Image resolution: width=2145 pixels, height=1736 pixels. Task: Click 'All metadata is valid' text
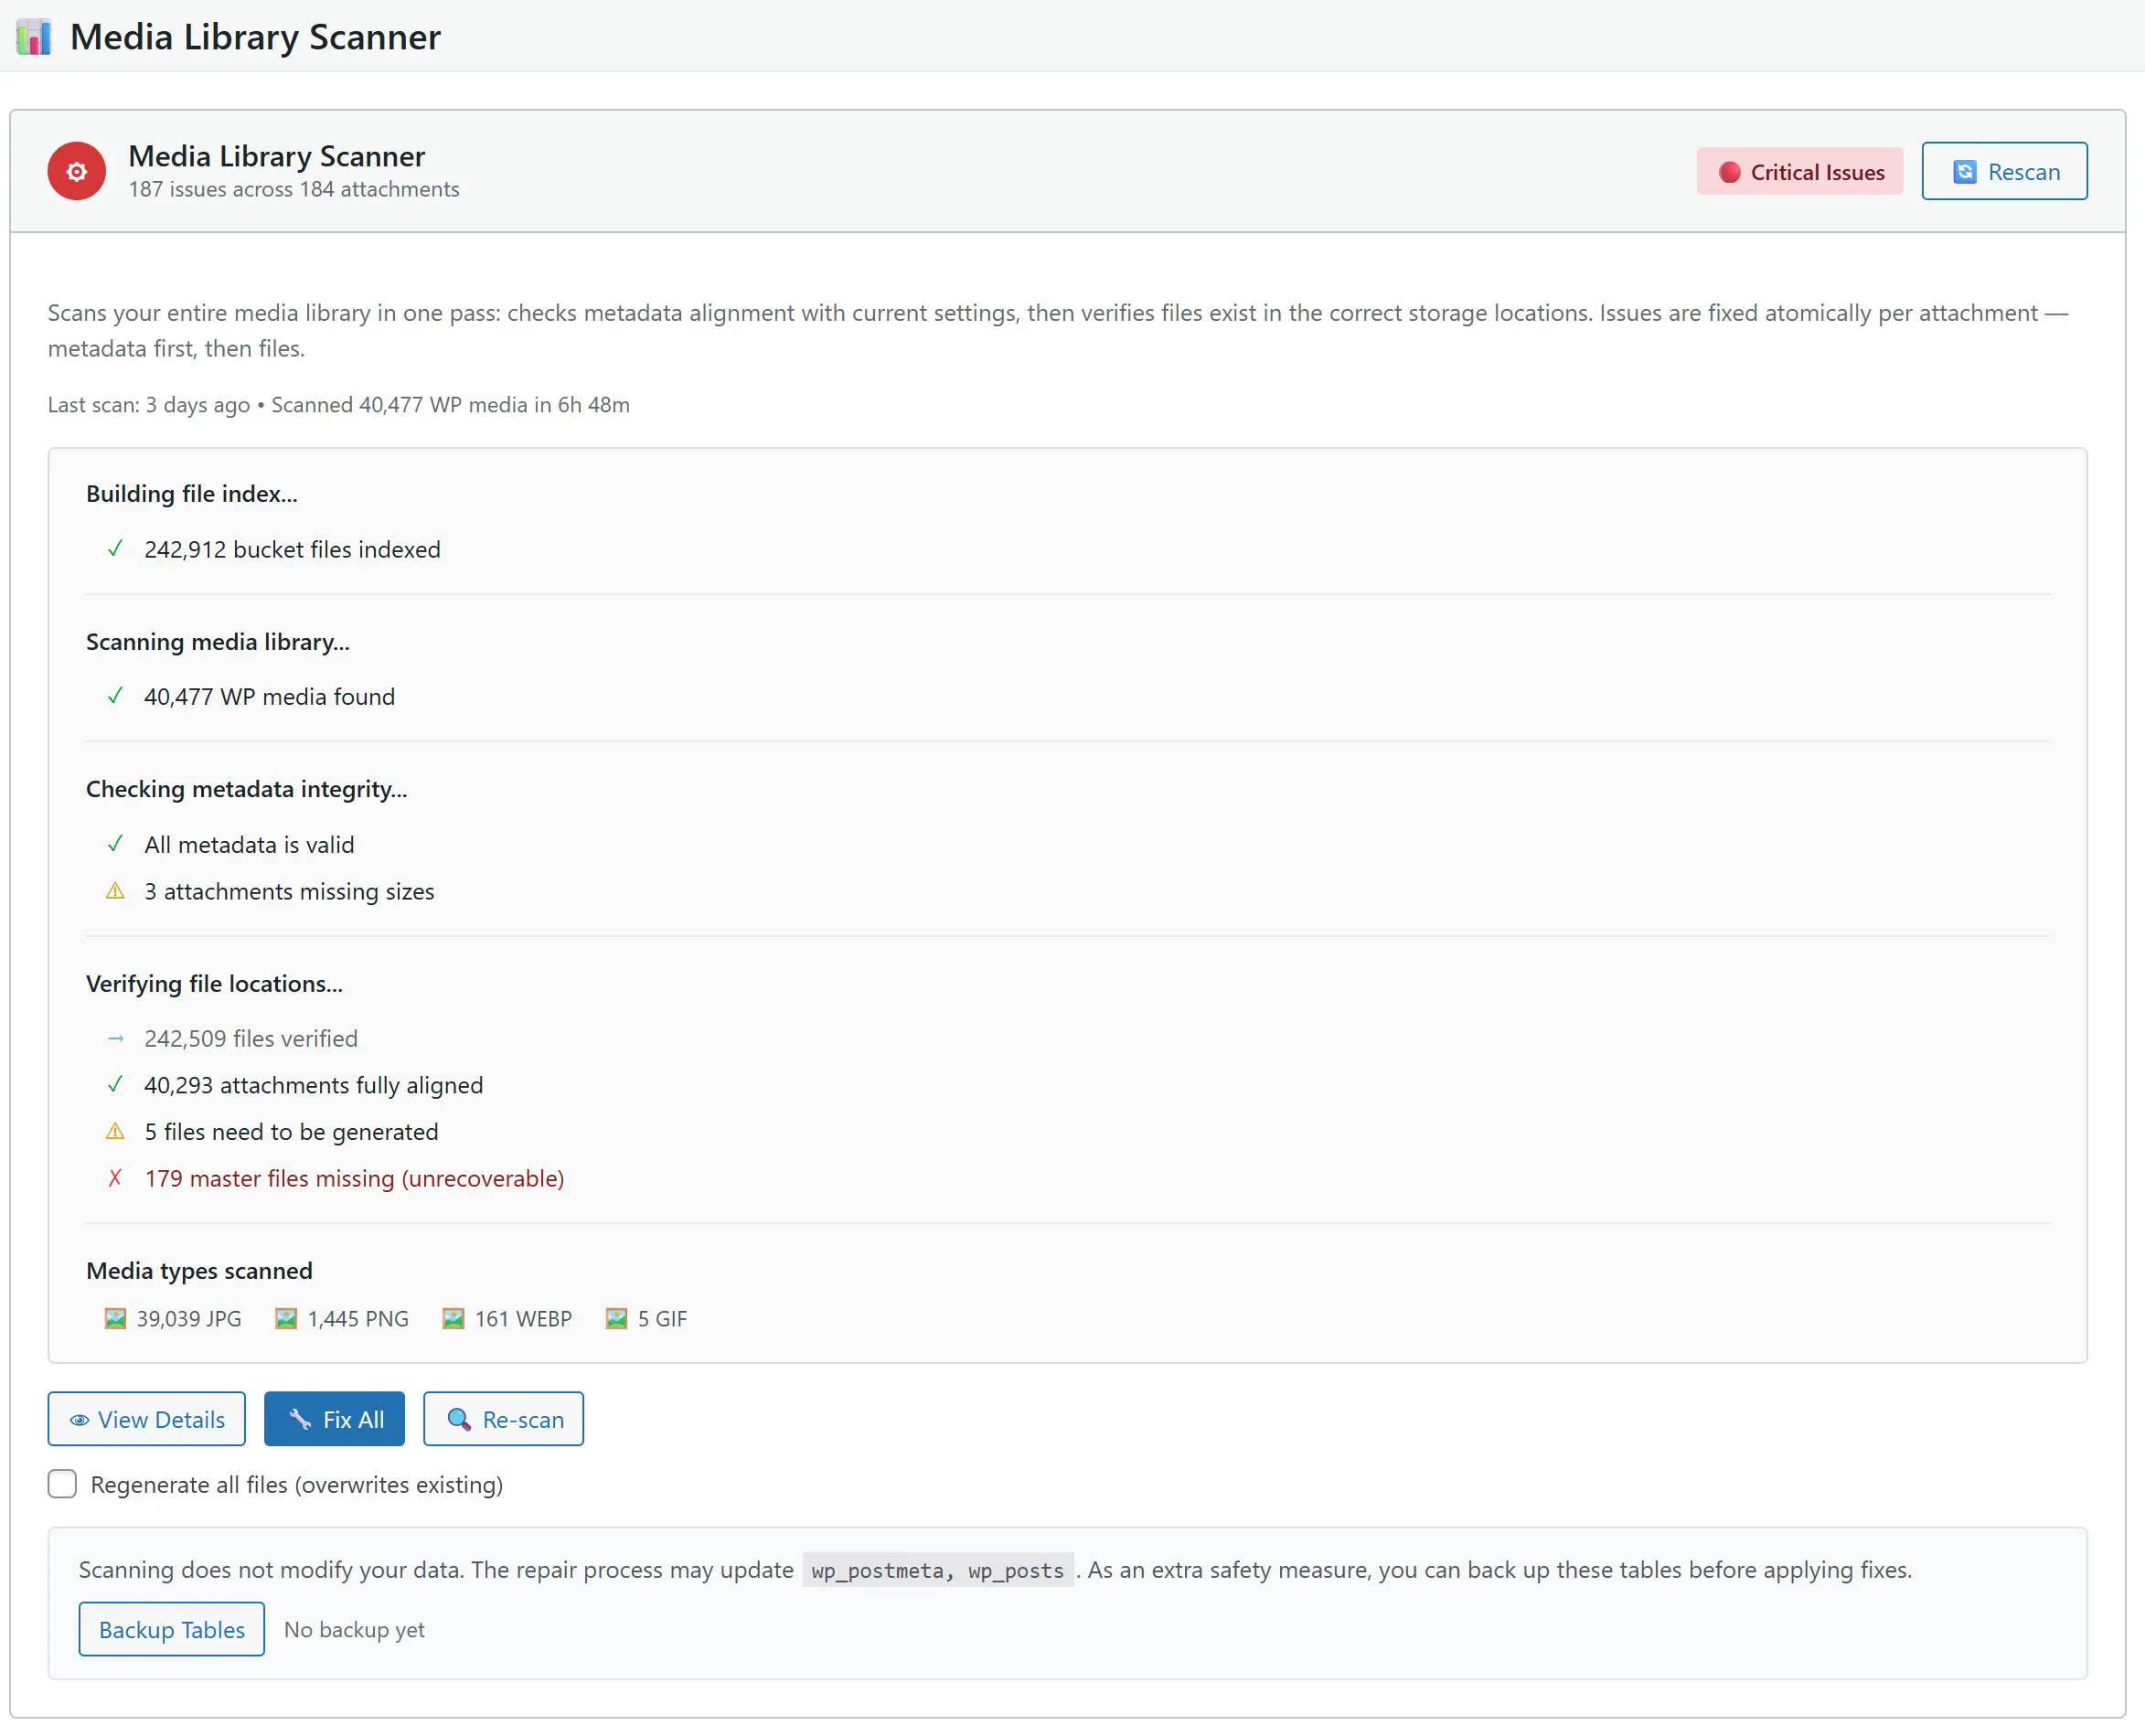(249, 844)
